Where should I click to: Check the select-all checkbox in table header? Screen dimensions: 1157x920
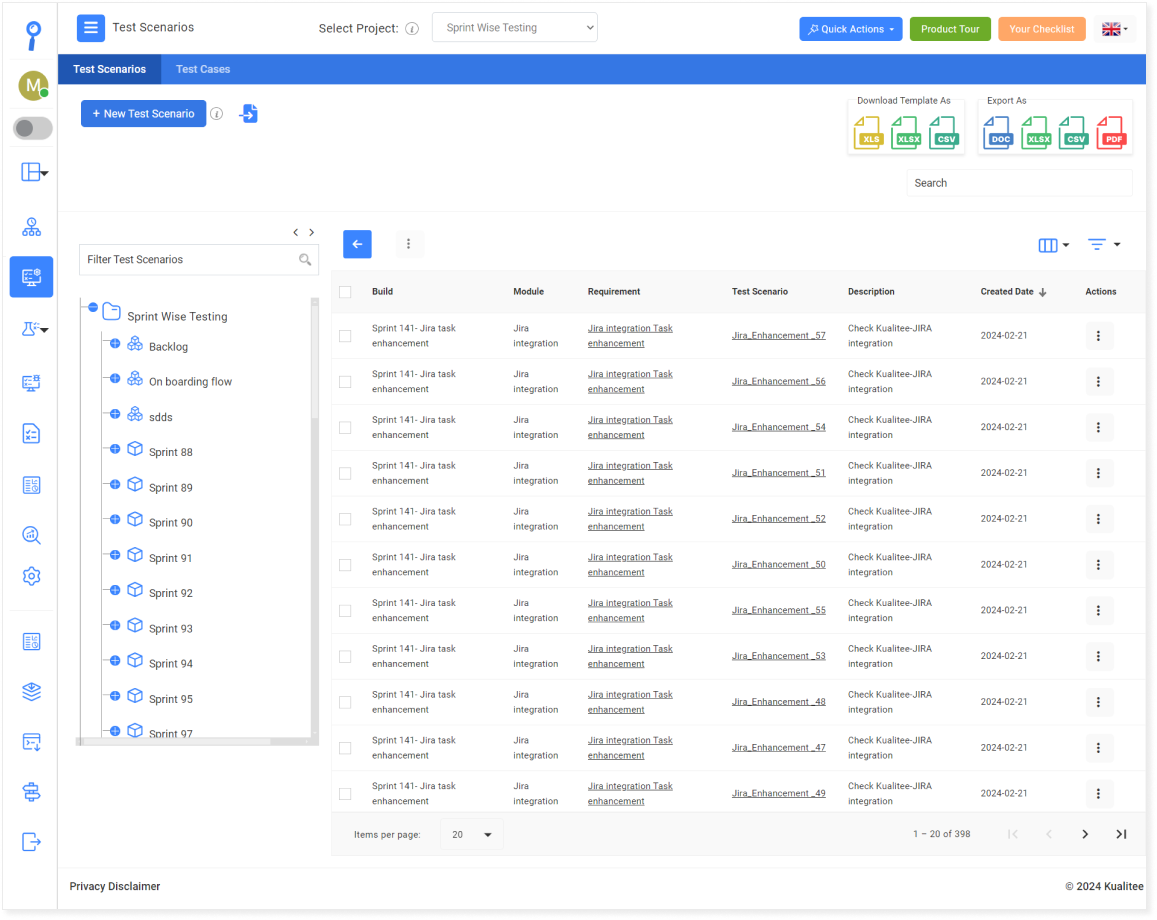(345, 291)
